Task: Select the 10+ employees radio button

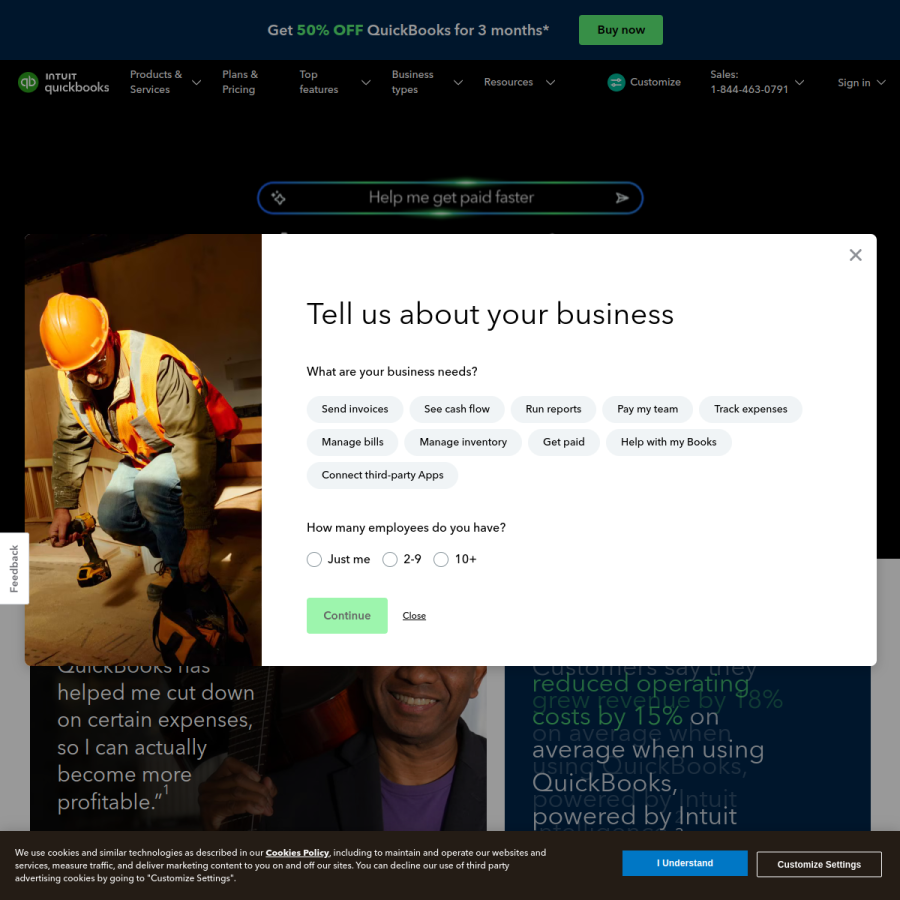Action: pos(441,559)
